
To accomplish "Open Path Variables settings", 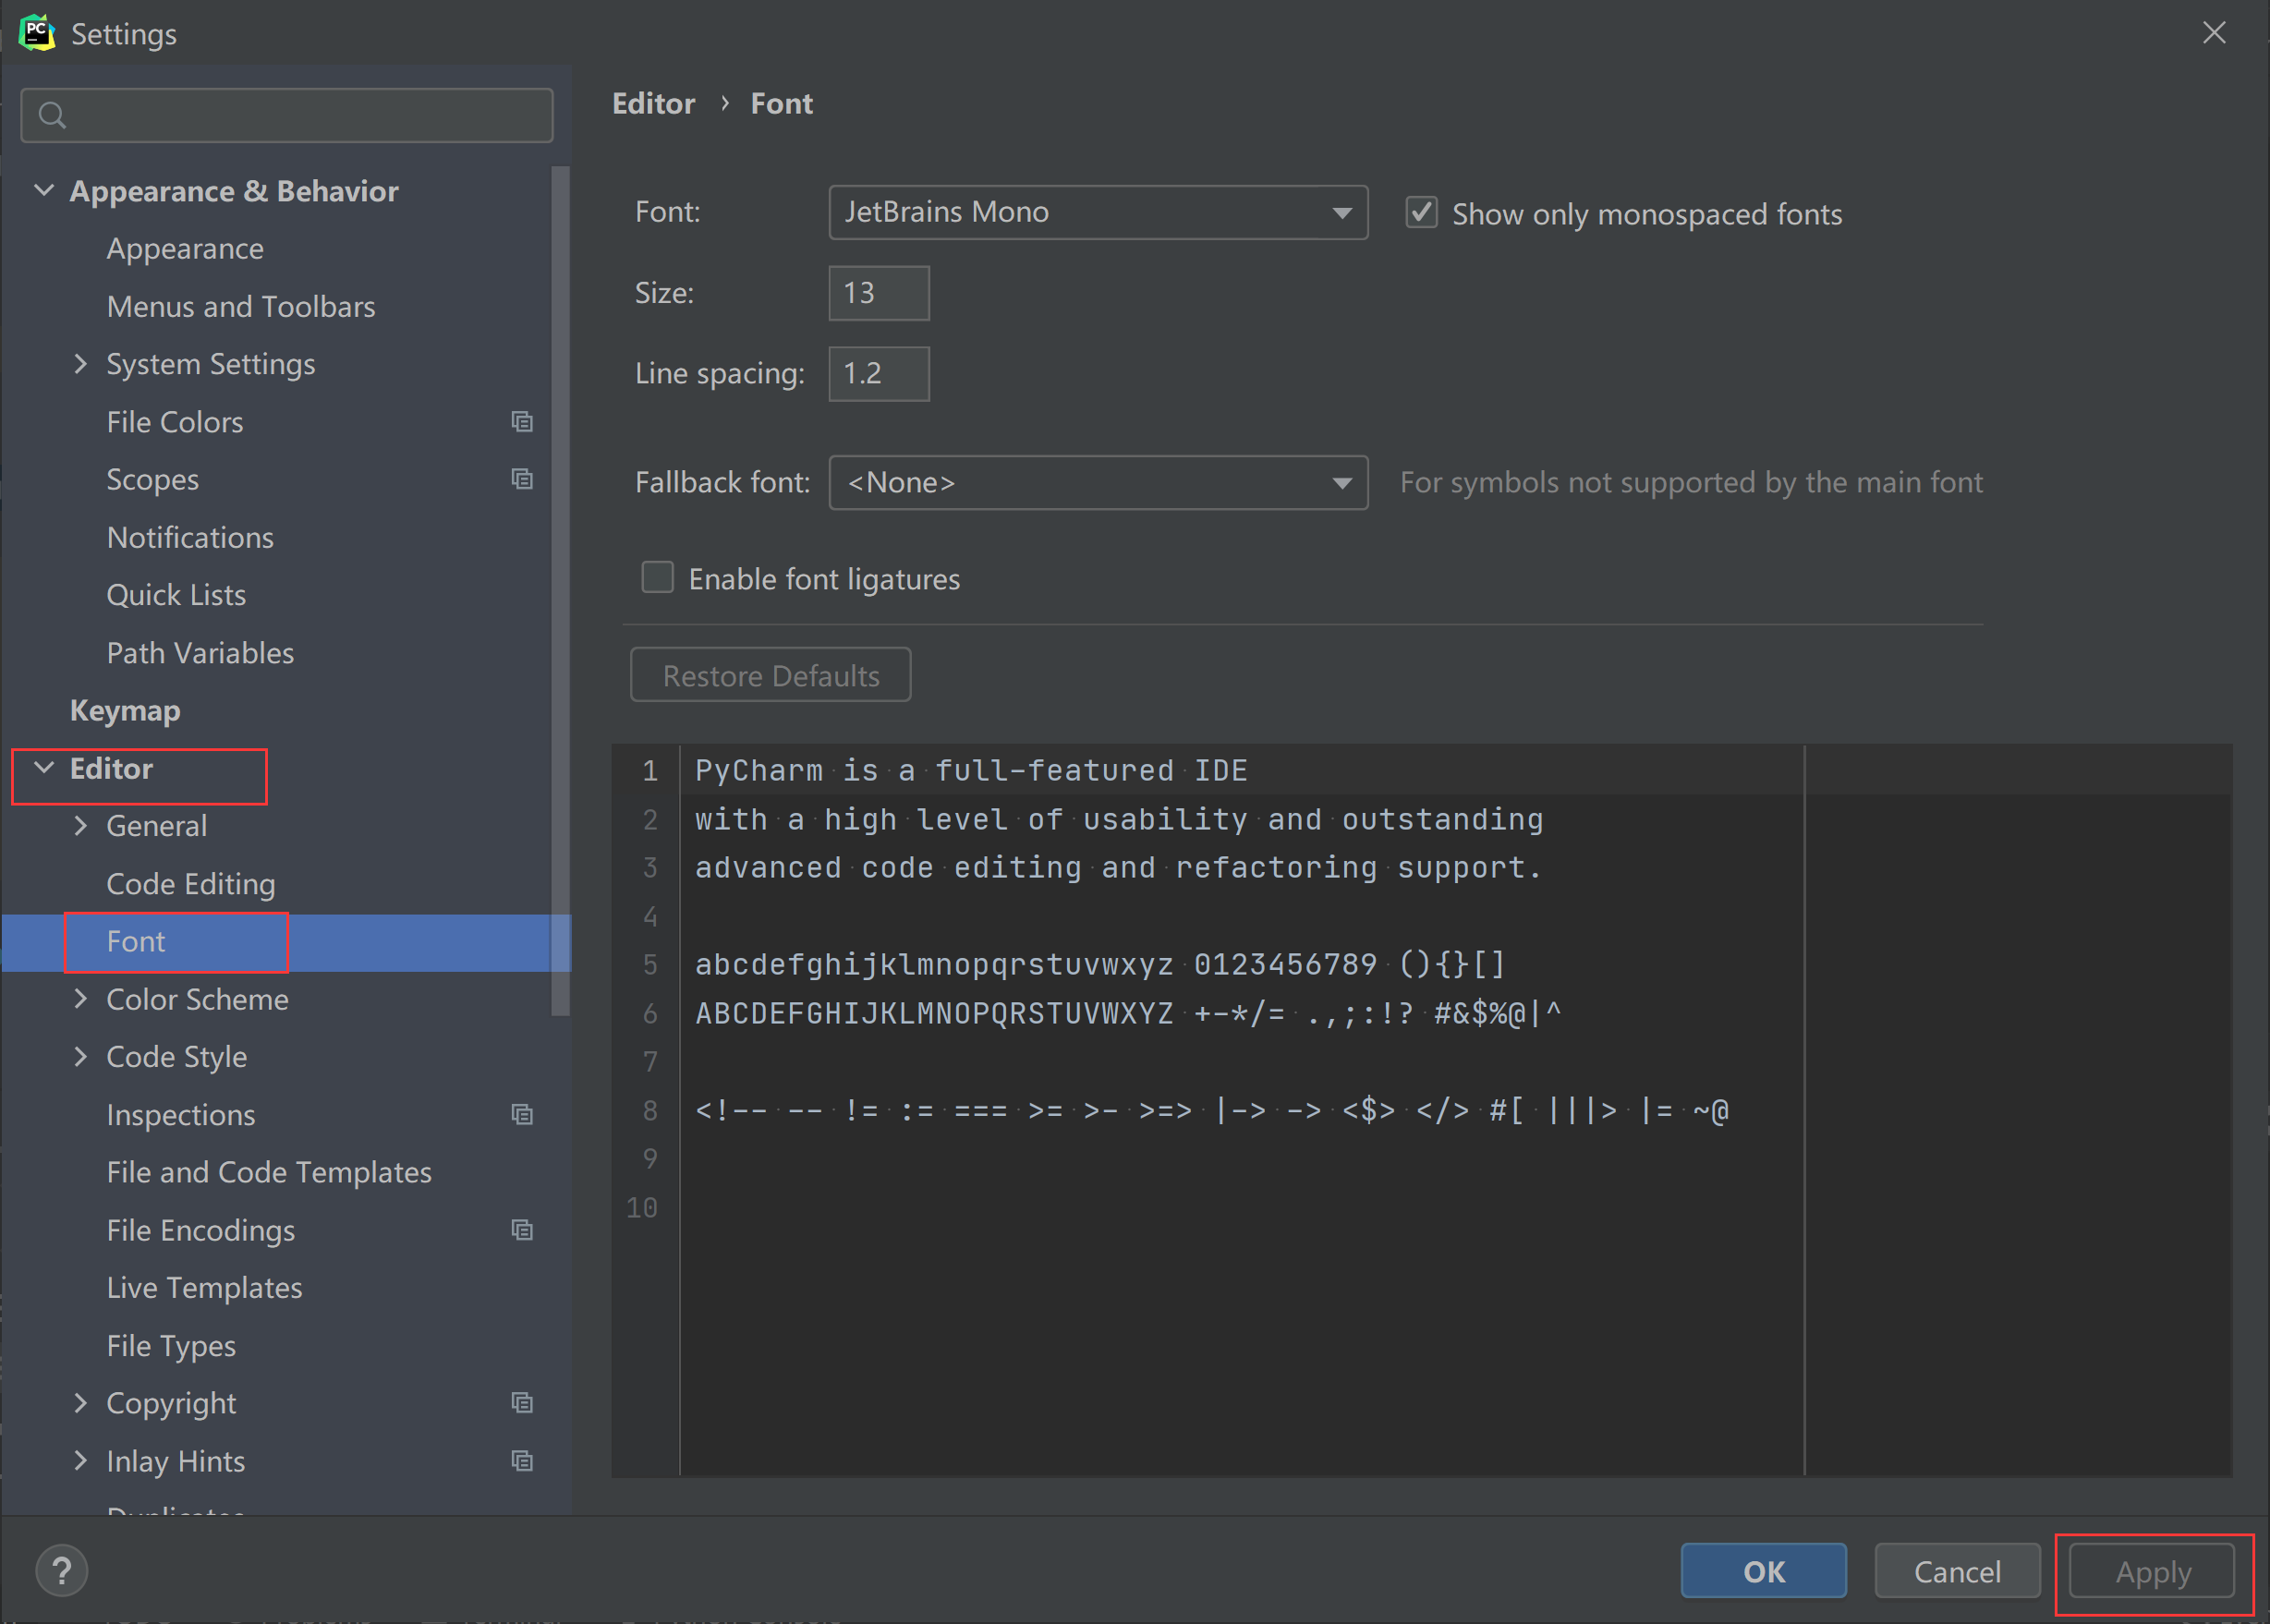I will [x=200, y=653].
